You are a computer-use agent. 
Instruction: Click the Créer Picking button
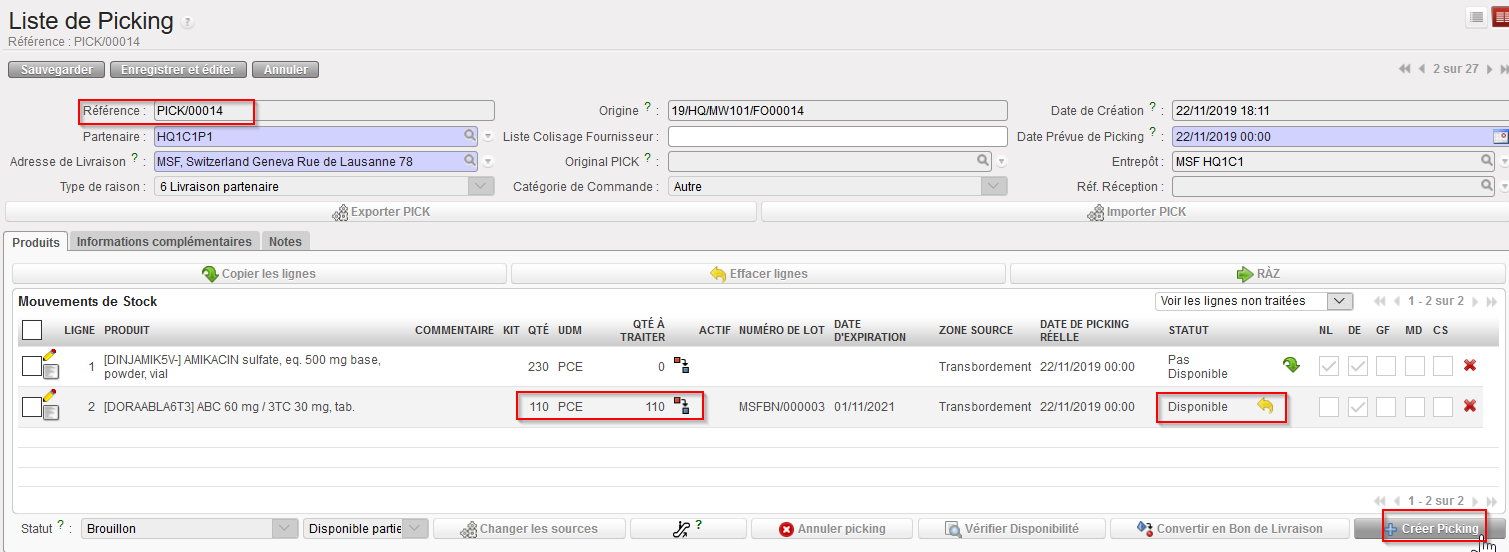coord(1430,528)
